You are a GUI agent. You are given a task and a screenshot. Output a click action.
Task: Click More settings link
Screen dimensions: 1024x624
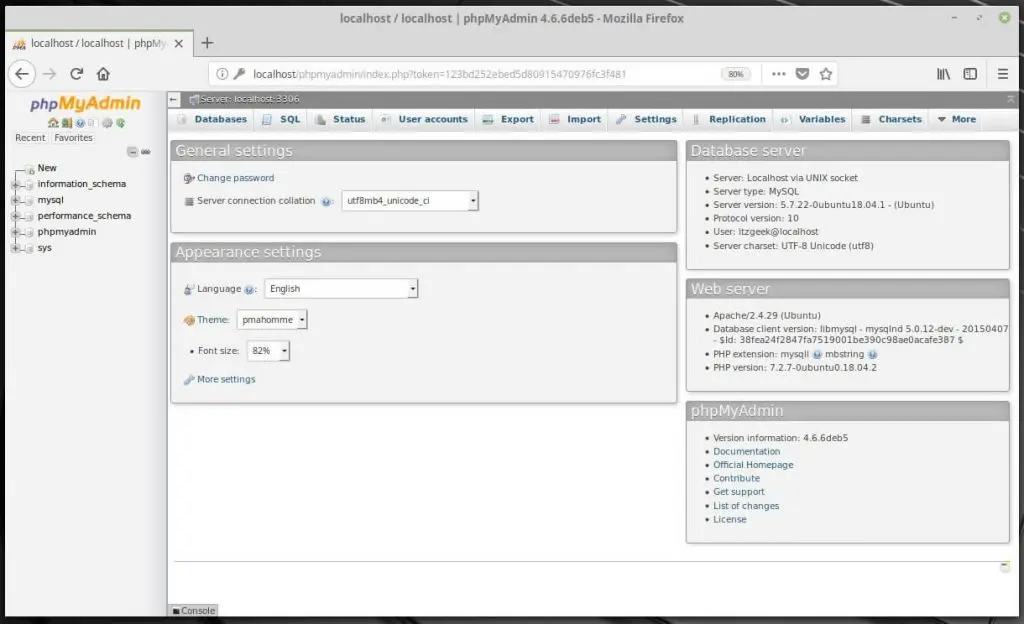click(226, 379)
